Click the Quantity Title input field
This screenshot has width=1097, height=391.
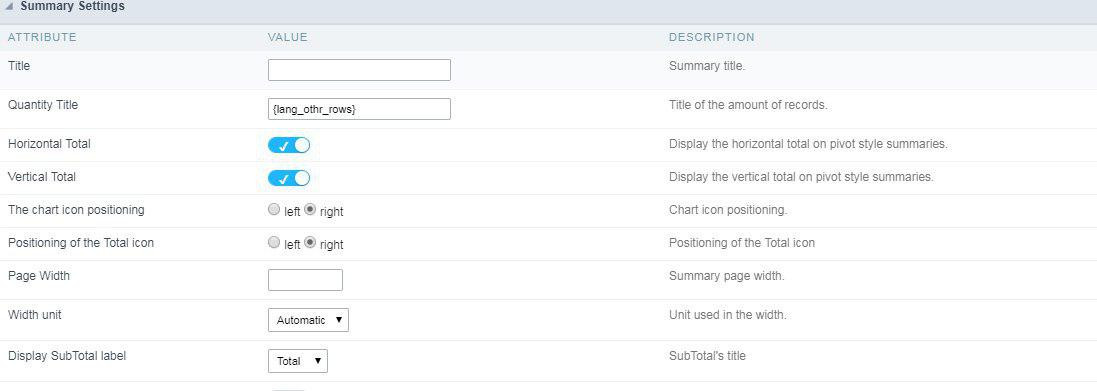coord(359,109)
